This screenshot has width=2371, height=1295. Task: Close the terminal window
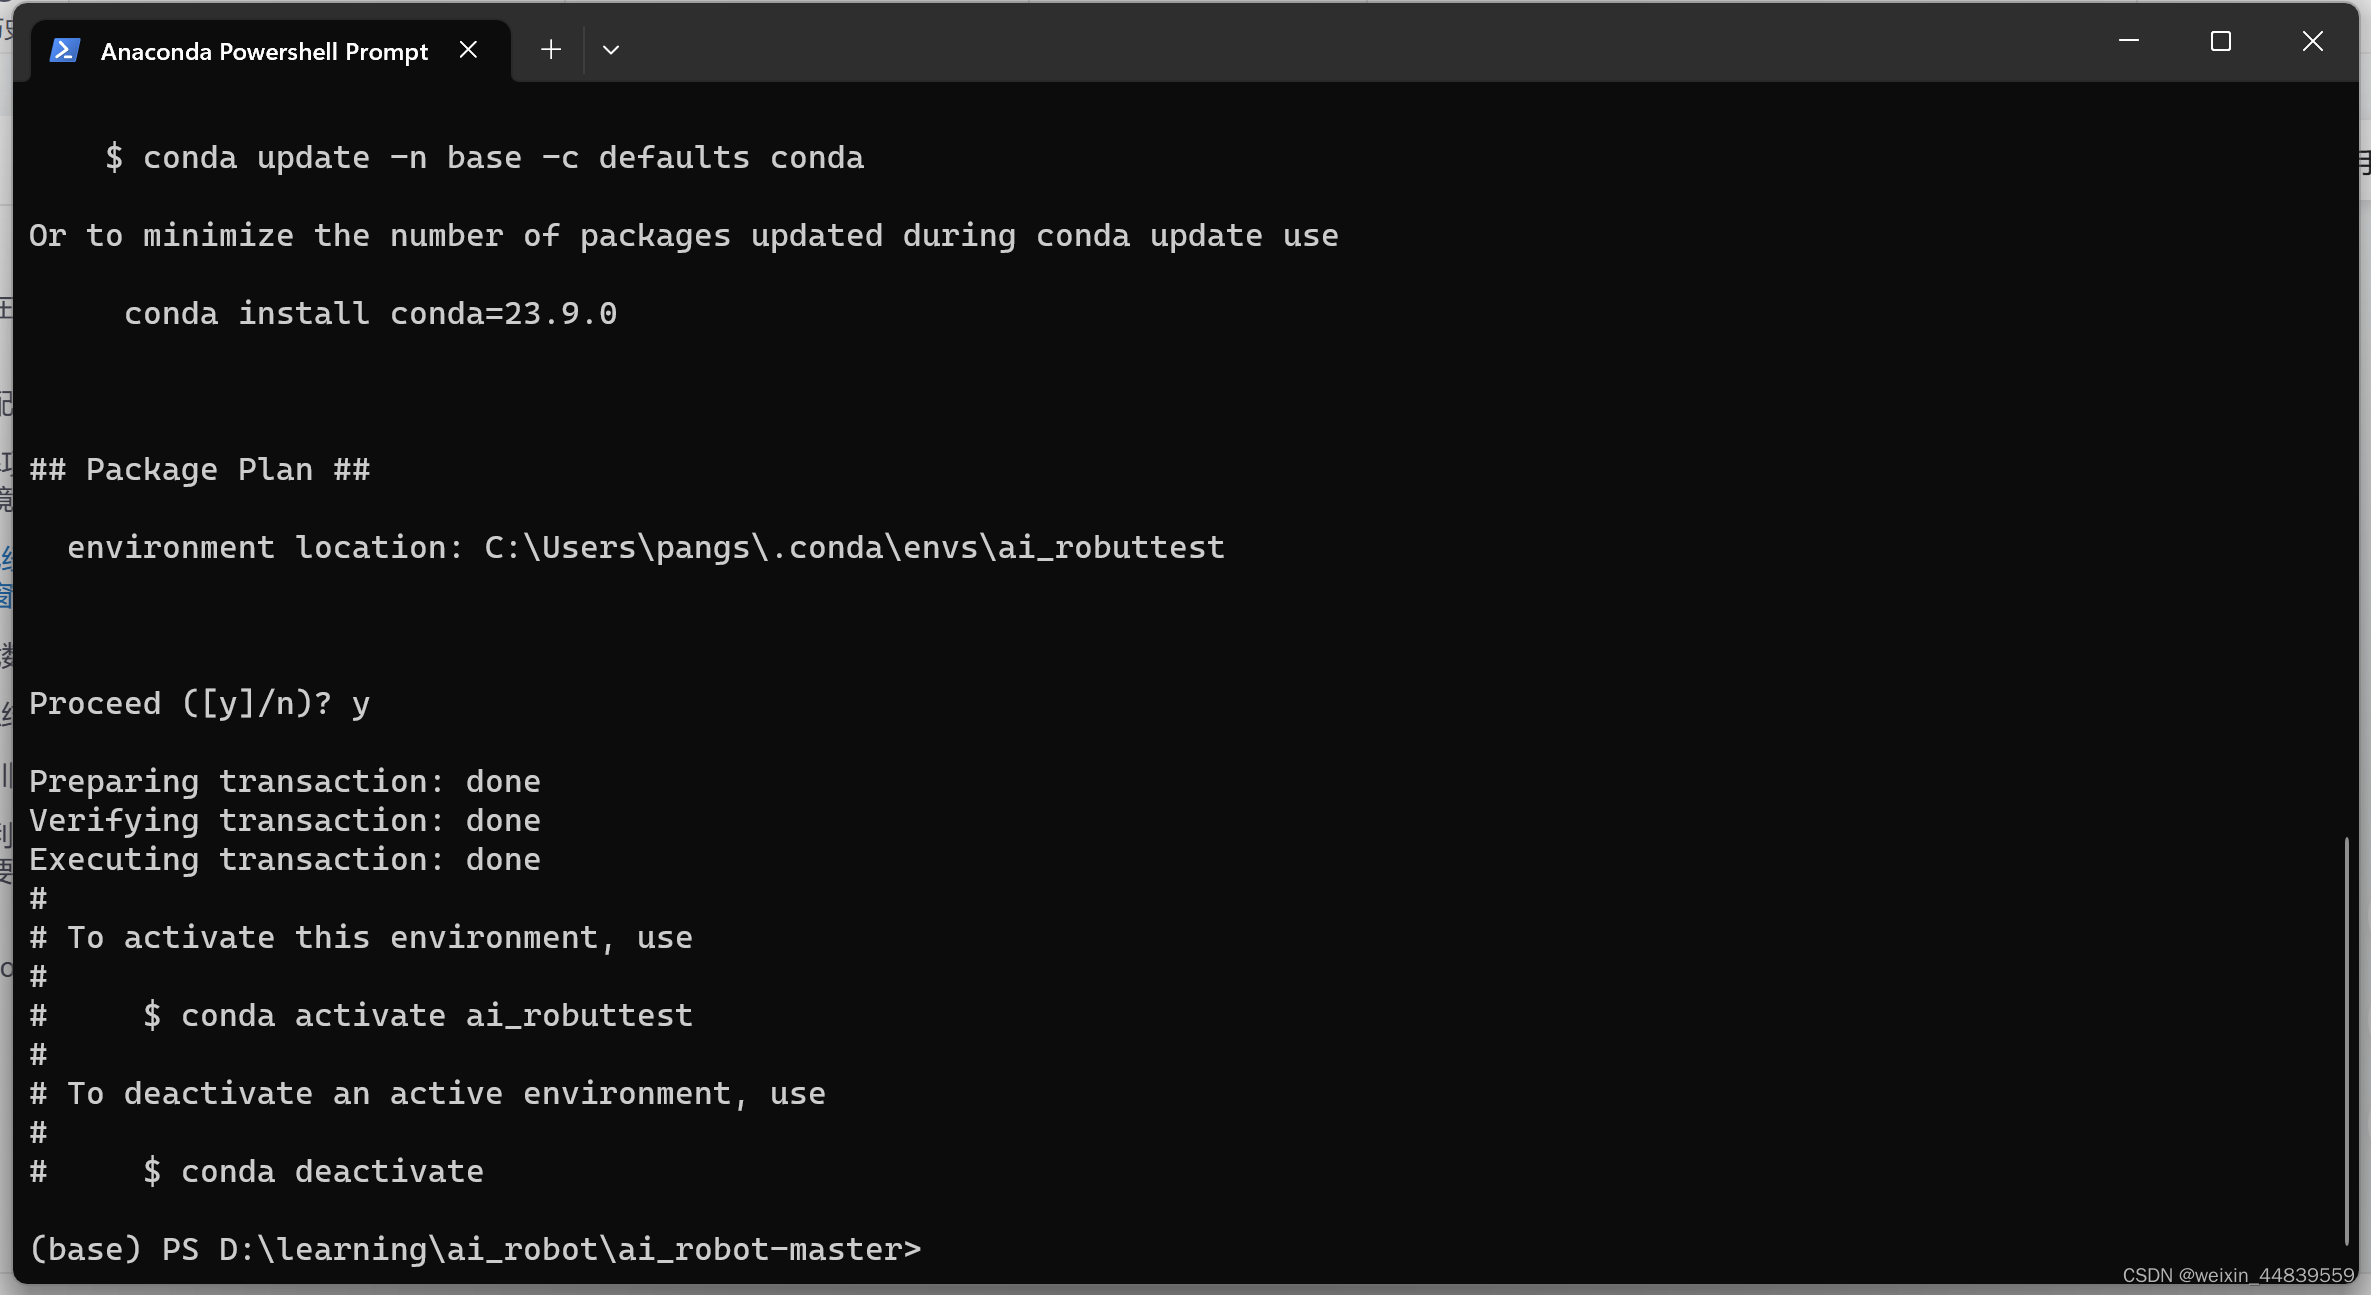click(x=2312, y=41)
